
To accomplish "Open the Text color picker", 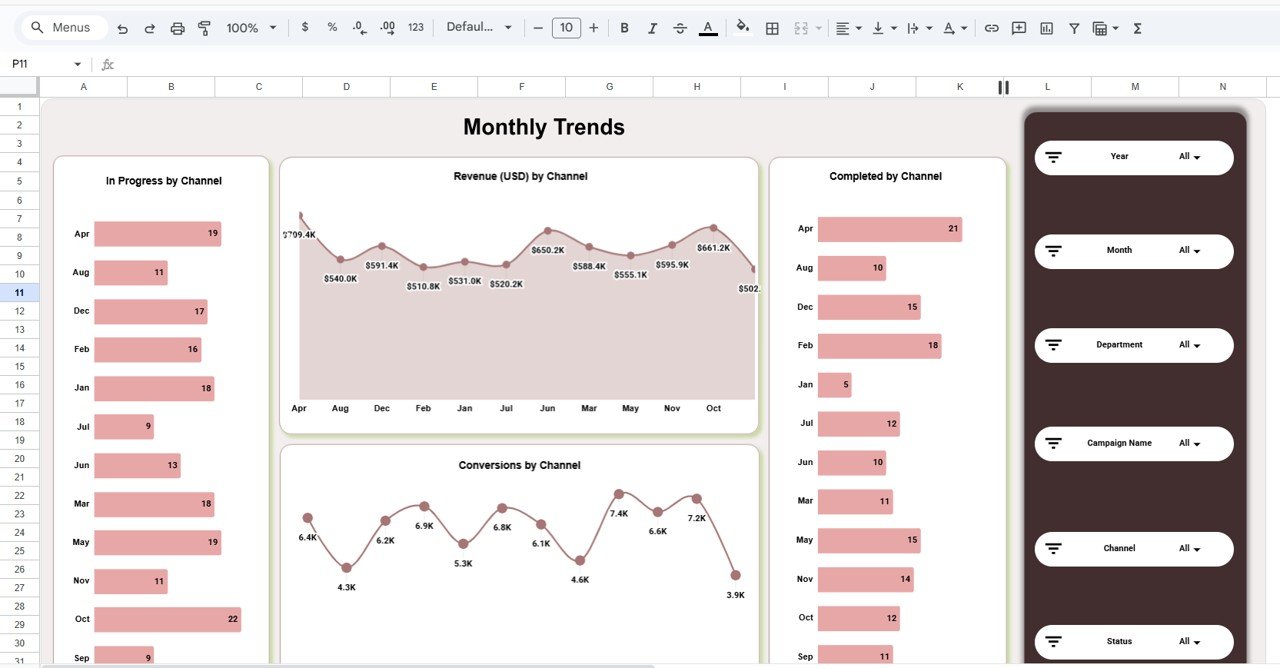I will 708,28.
